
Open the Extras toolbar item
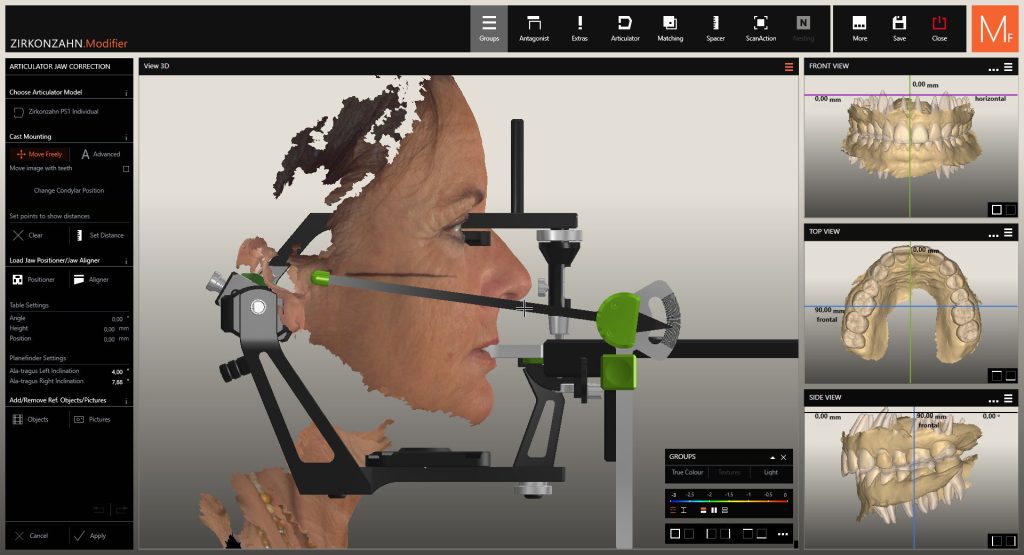[580, 27]
